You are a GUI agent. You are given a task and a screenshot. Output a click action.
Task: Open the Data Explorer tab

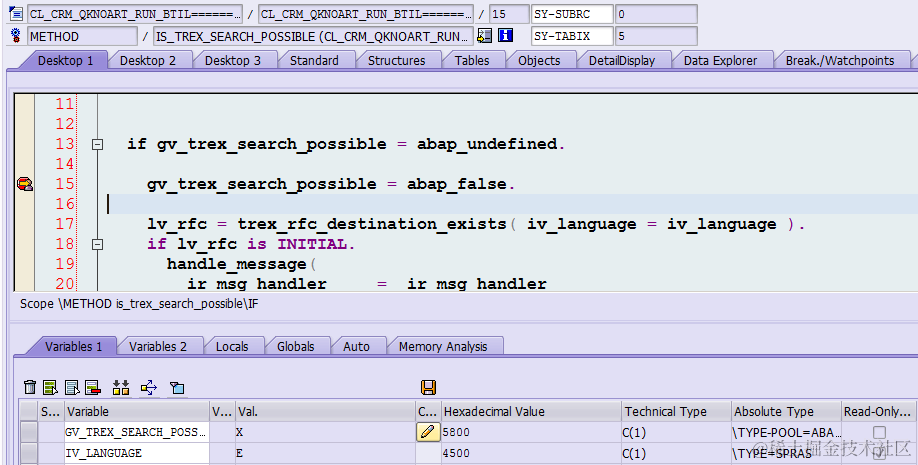coord(720,60)
